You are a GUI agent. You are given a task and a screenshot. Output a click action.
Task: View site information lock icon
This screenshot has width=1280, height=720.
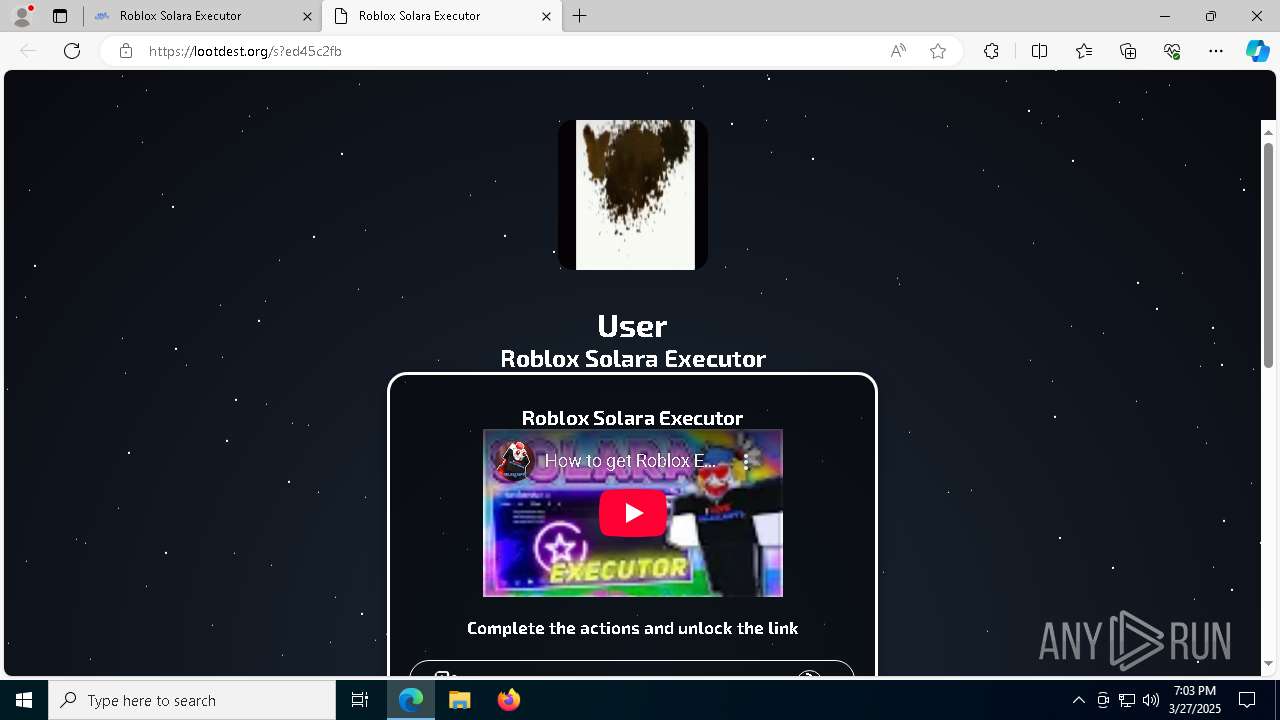pos(125,51)
